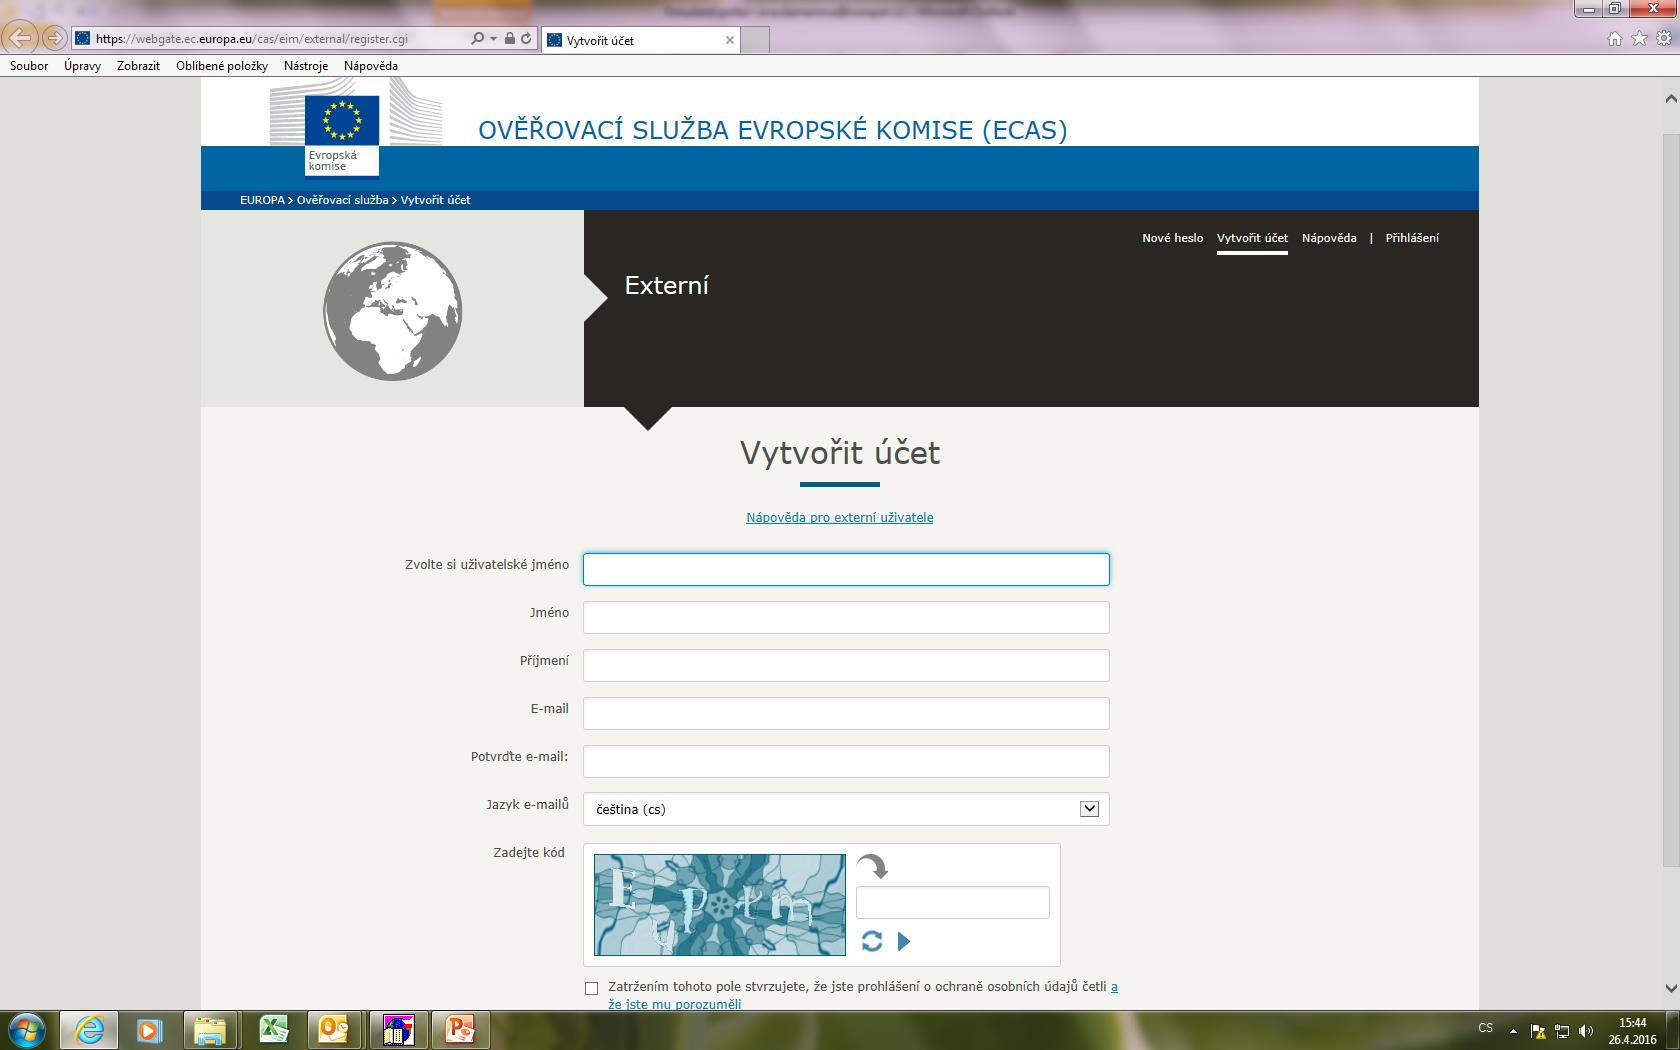Open volume speaker icon in tray

1585,1031
